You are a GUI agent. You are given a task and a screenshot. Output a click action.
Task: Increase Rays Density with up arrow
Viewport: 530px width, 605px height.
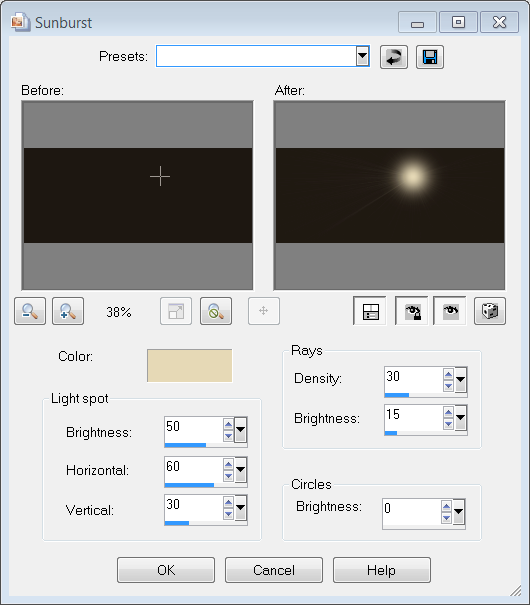pyautogui.click(x=448, y=374)
